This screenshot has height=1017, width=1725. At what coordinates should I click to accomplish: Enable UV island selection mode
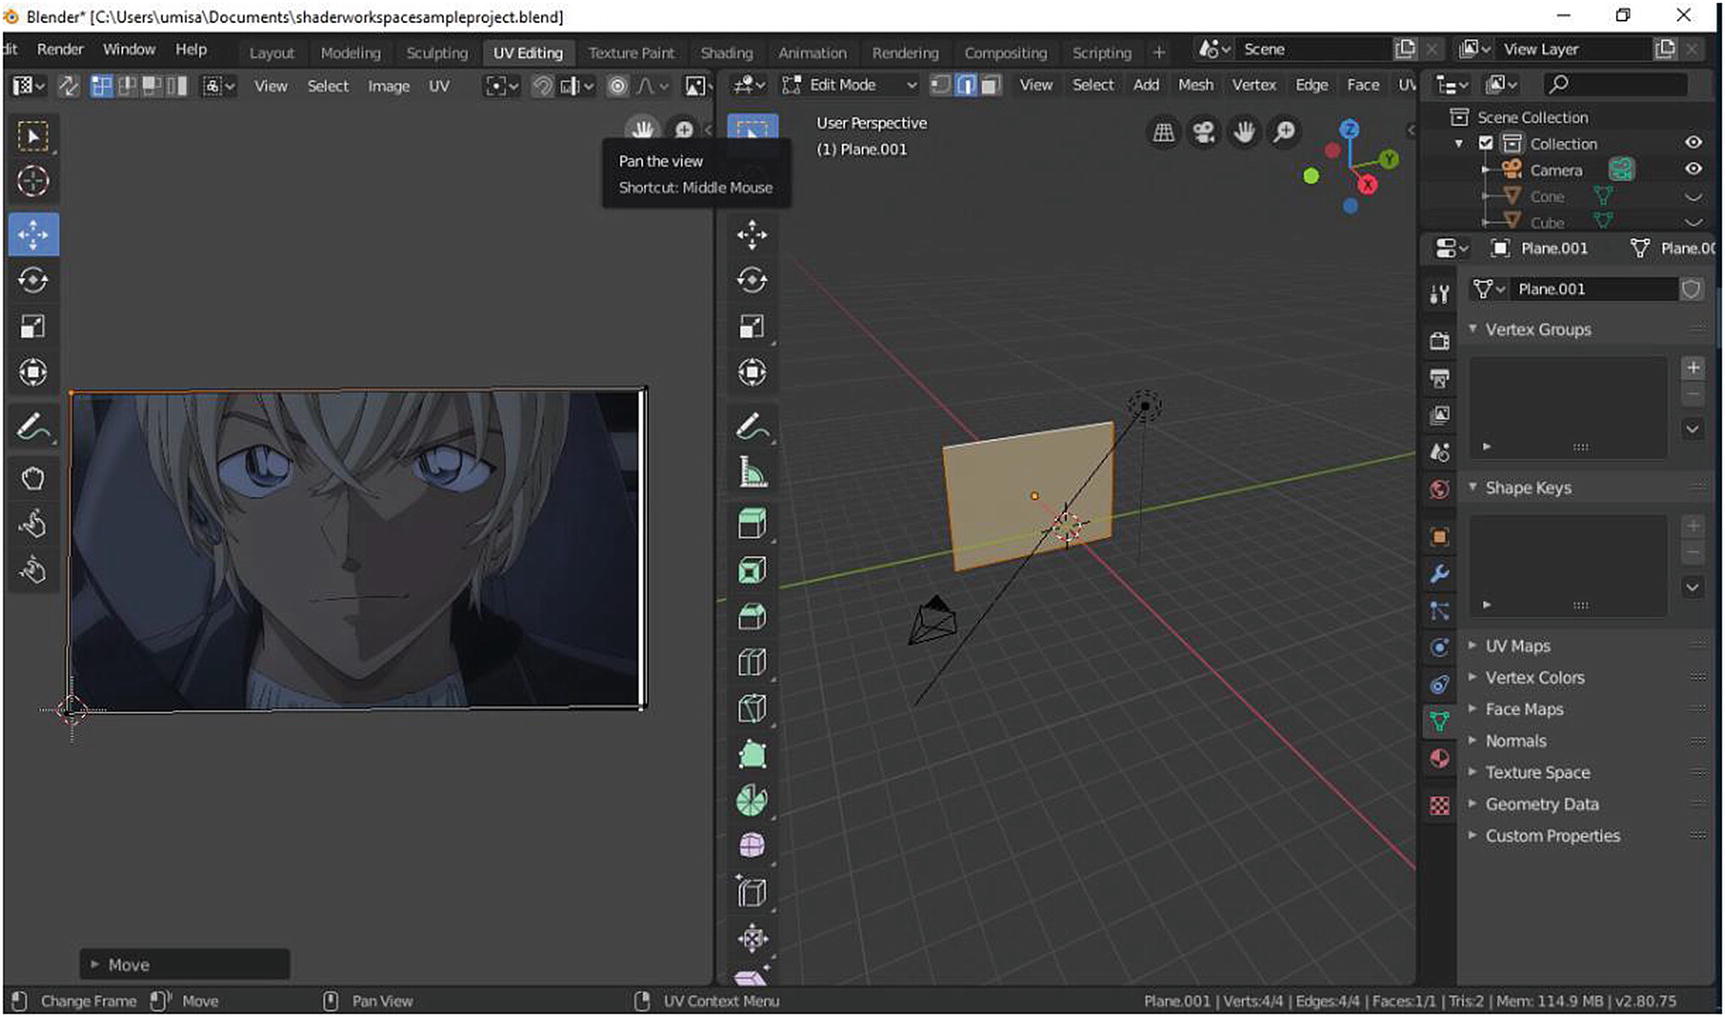pyautogui.click(x=177, y=86)
